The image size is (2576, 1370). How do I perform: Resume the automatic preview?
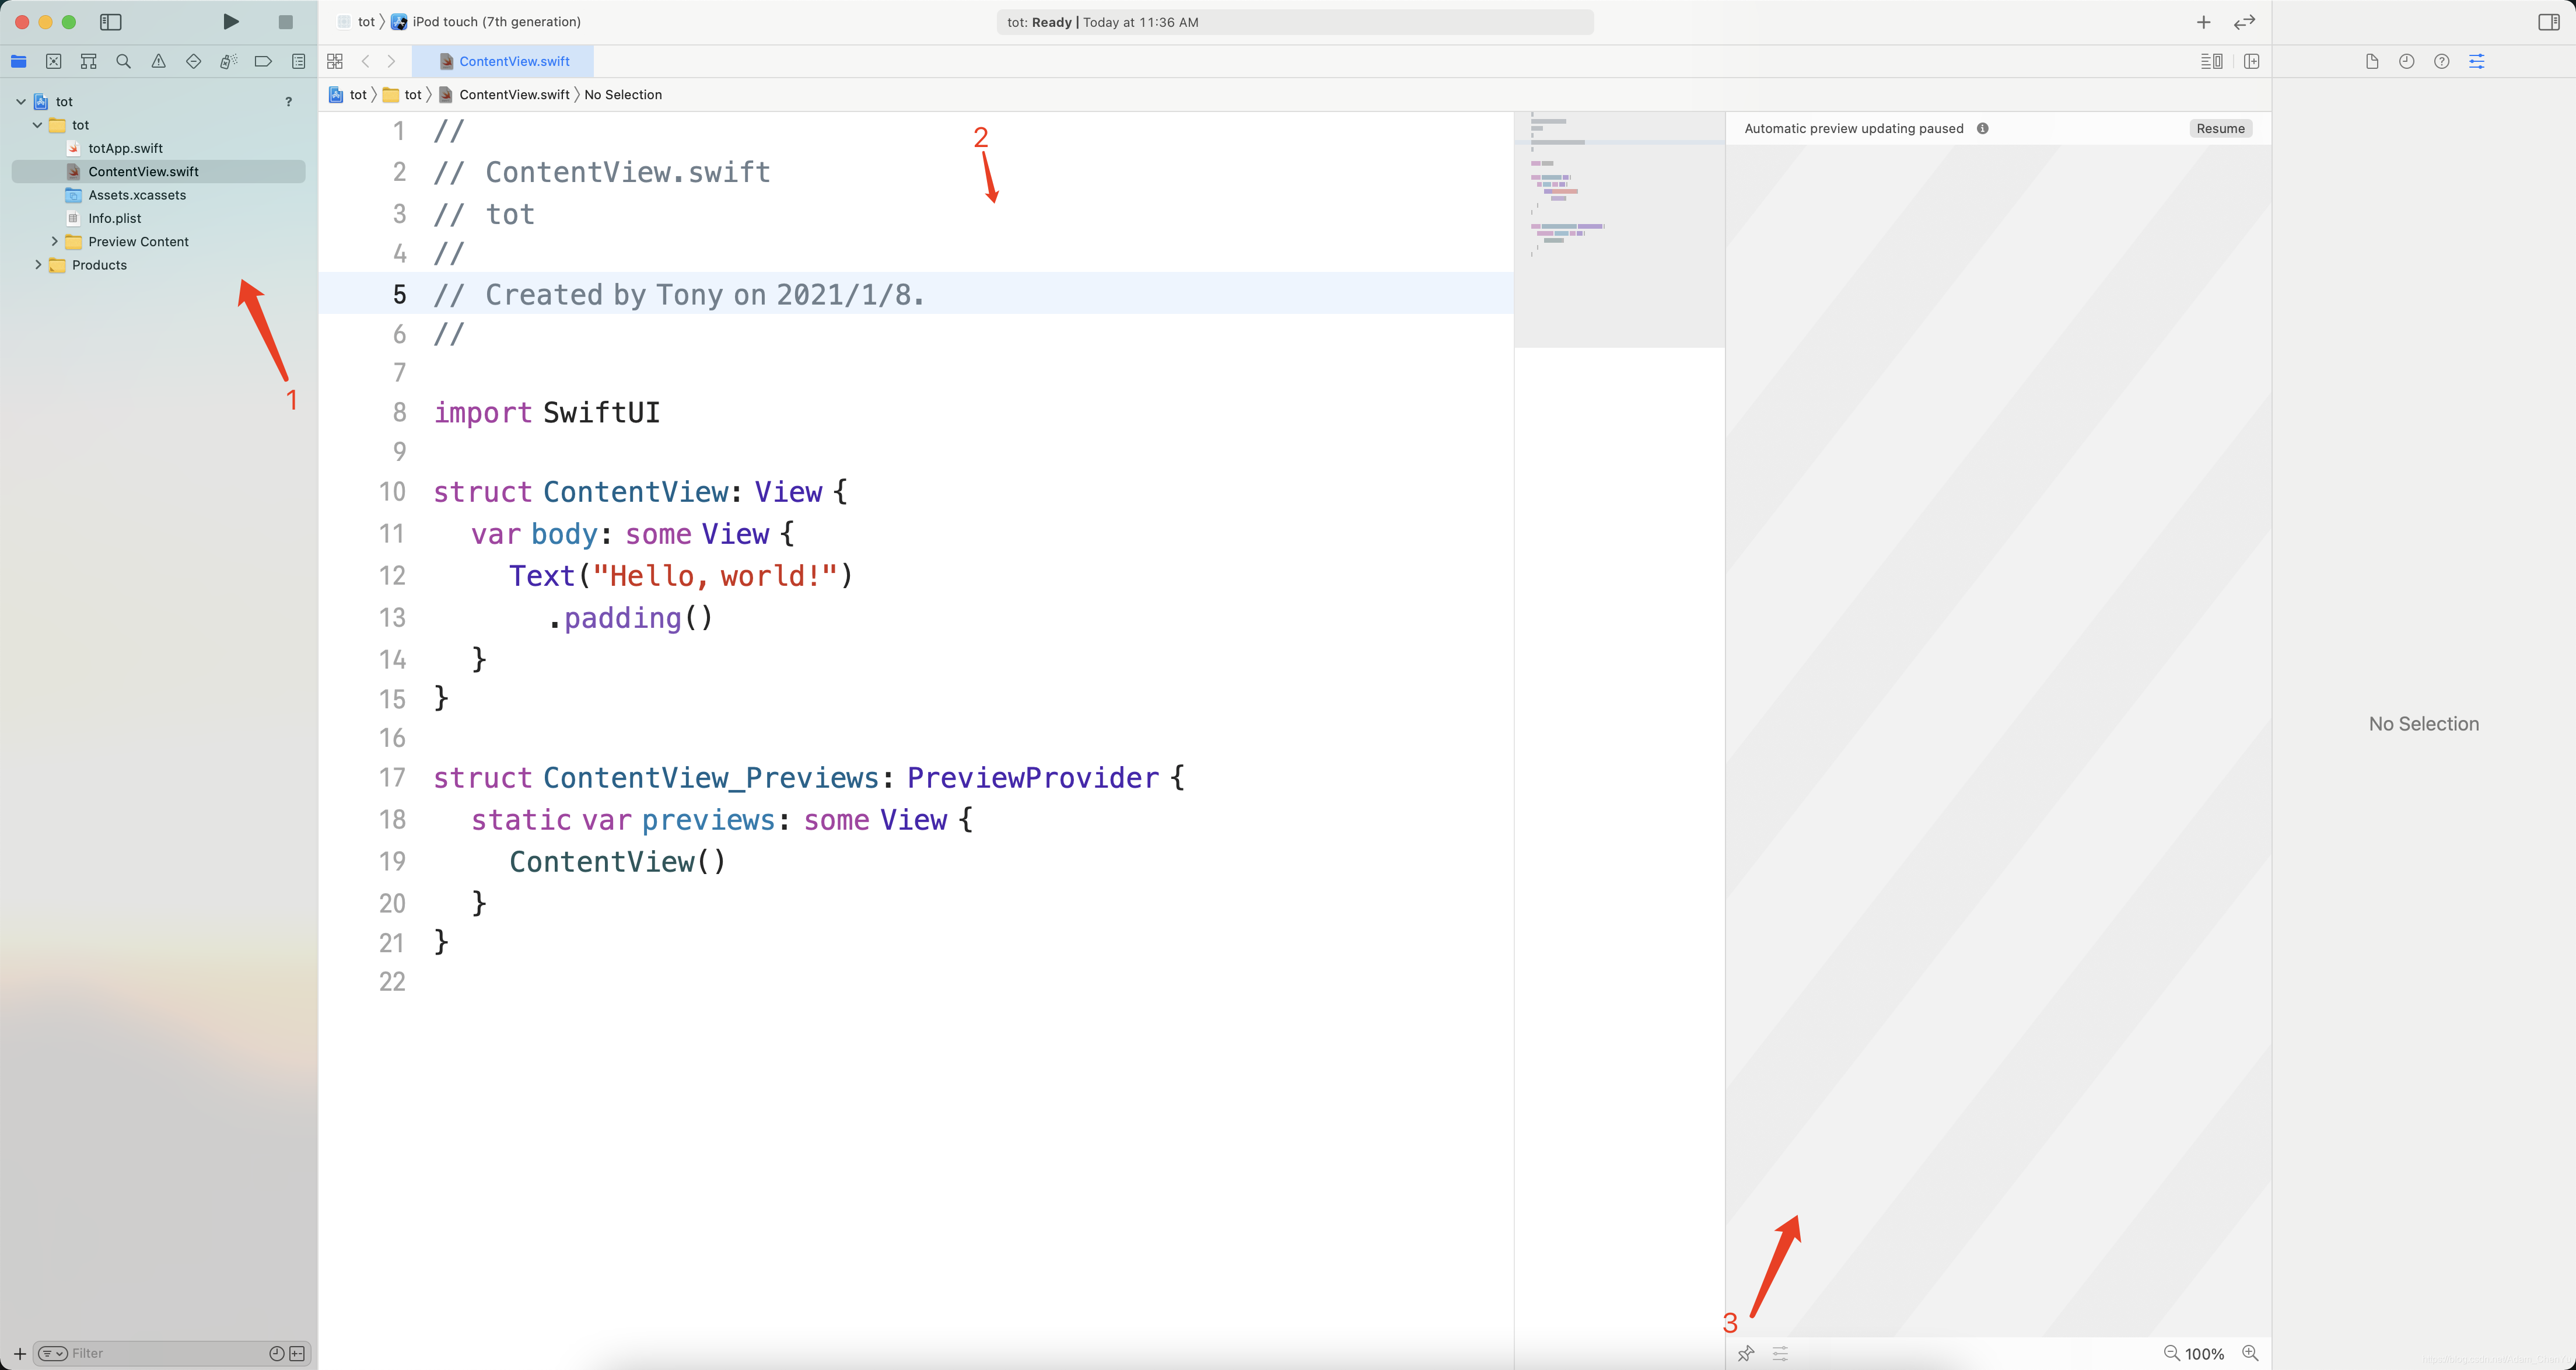(2219, 128)
